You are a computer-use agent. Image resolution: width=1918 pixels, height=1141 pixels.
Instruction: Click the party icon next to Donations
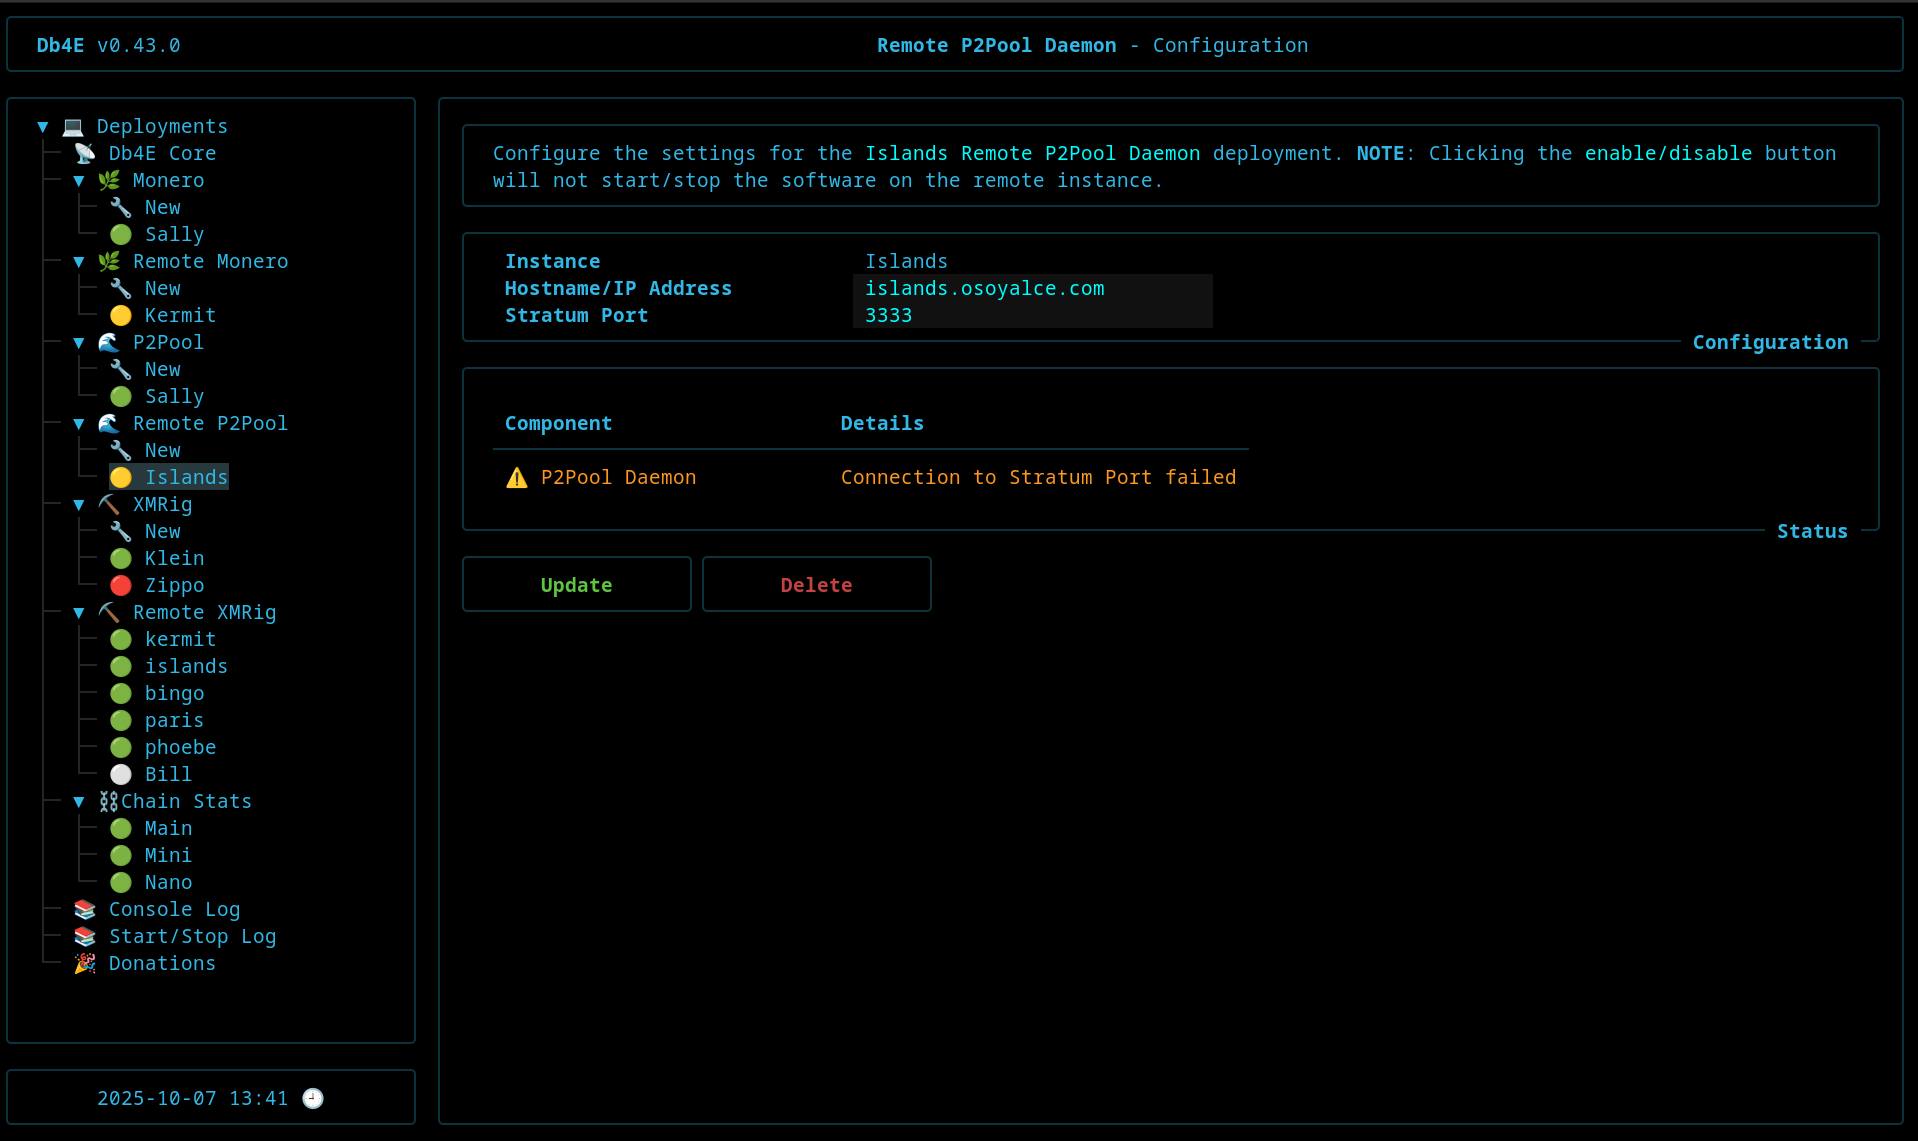(x=85, y=963)
